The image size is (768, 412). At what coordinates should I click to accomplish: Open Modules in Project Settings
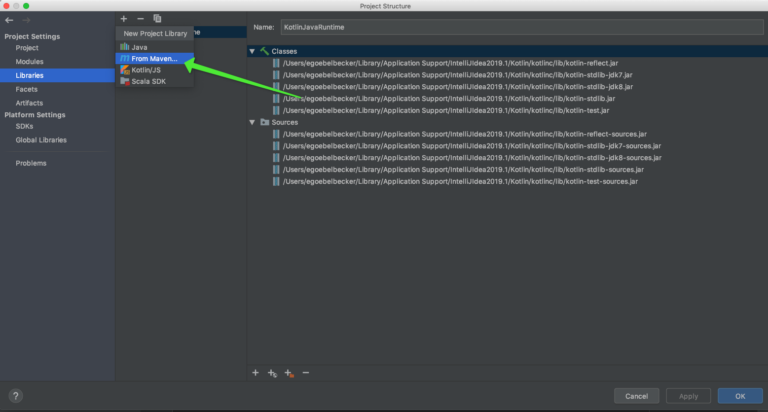point(29,61)
